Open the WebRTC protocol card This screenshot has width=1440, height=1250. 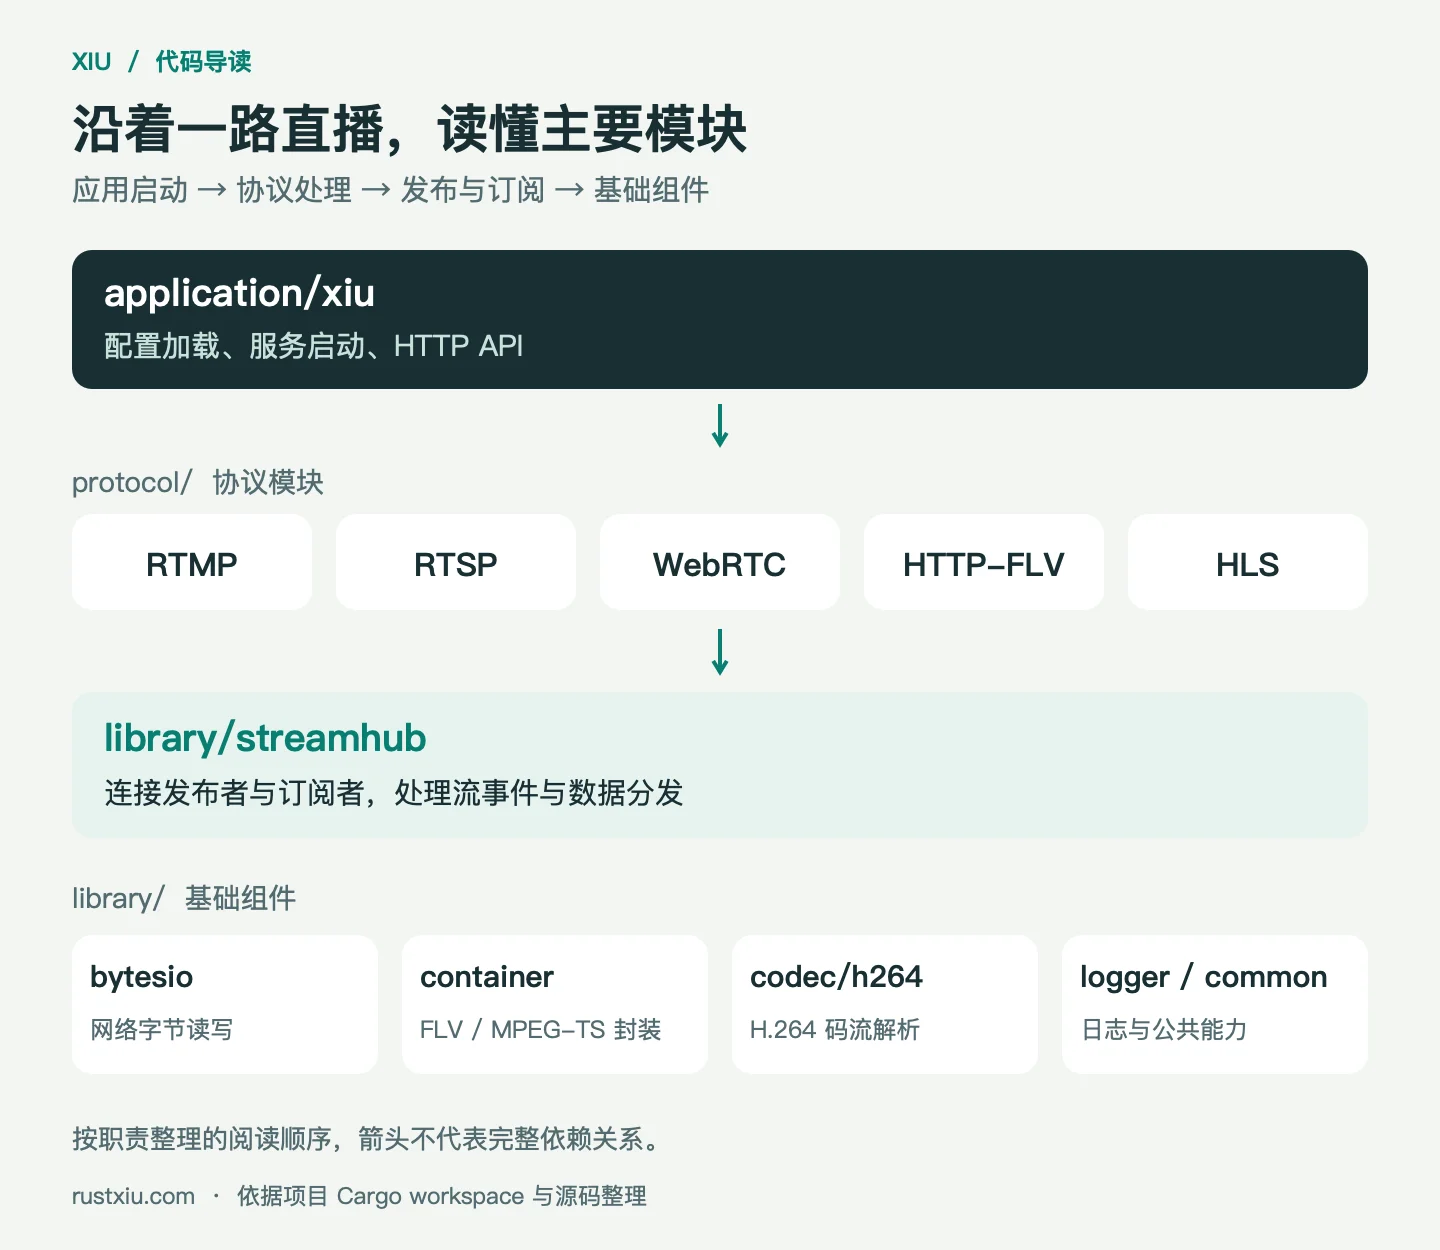coord(720,562)
